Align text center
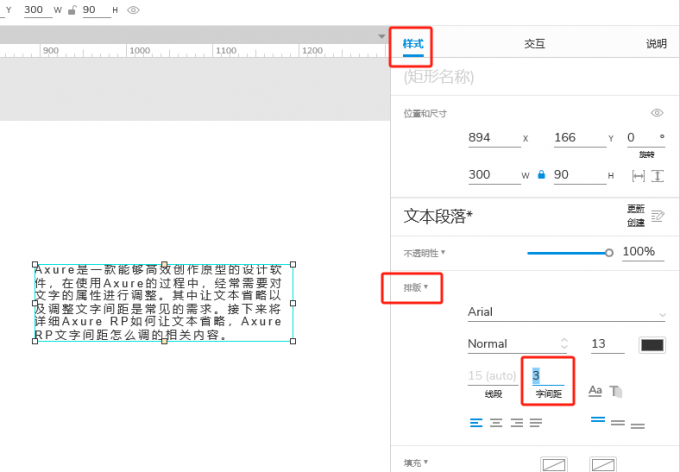This screenshot has height=472, width=680. pyautogui.click(x=496, y=423)
